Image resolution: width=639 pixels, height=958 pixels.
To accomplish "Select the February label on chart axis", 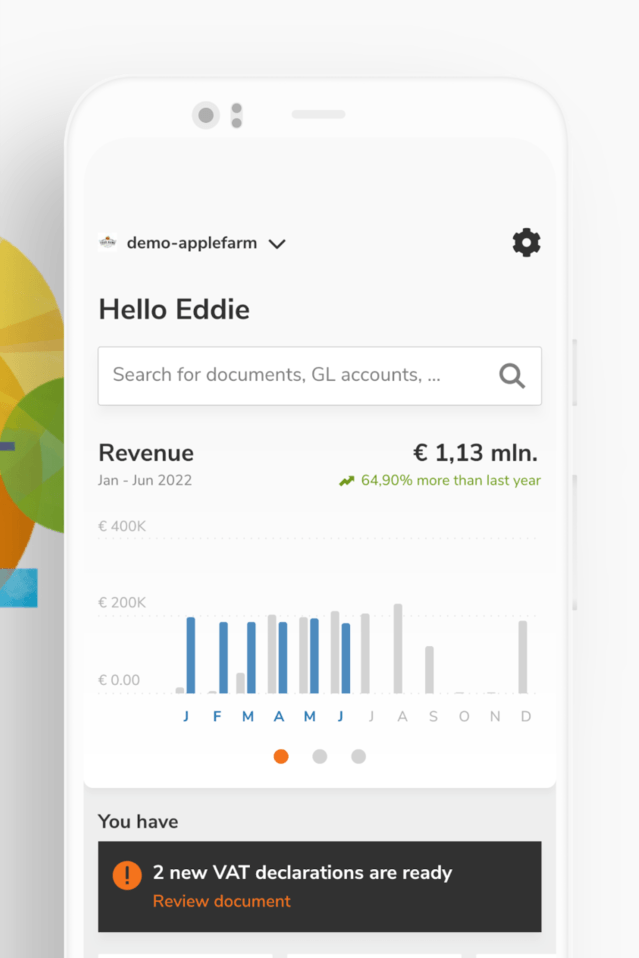I will (x=217, y=716).
